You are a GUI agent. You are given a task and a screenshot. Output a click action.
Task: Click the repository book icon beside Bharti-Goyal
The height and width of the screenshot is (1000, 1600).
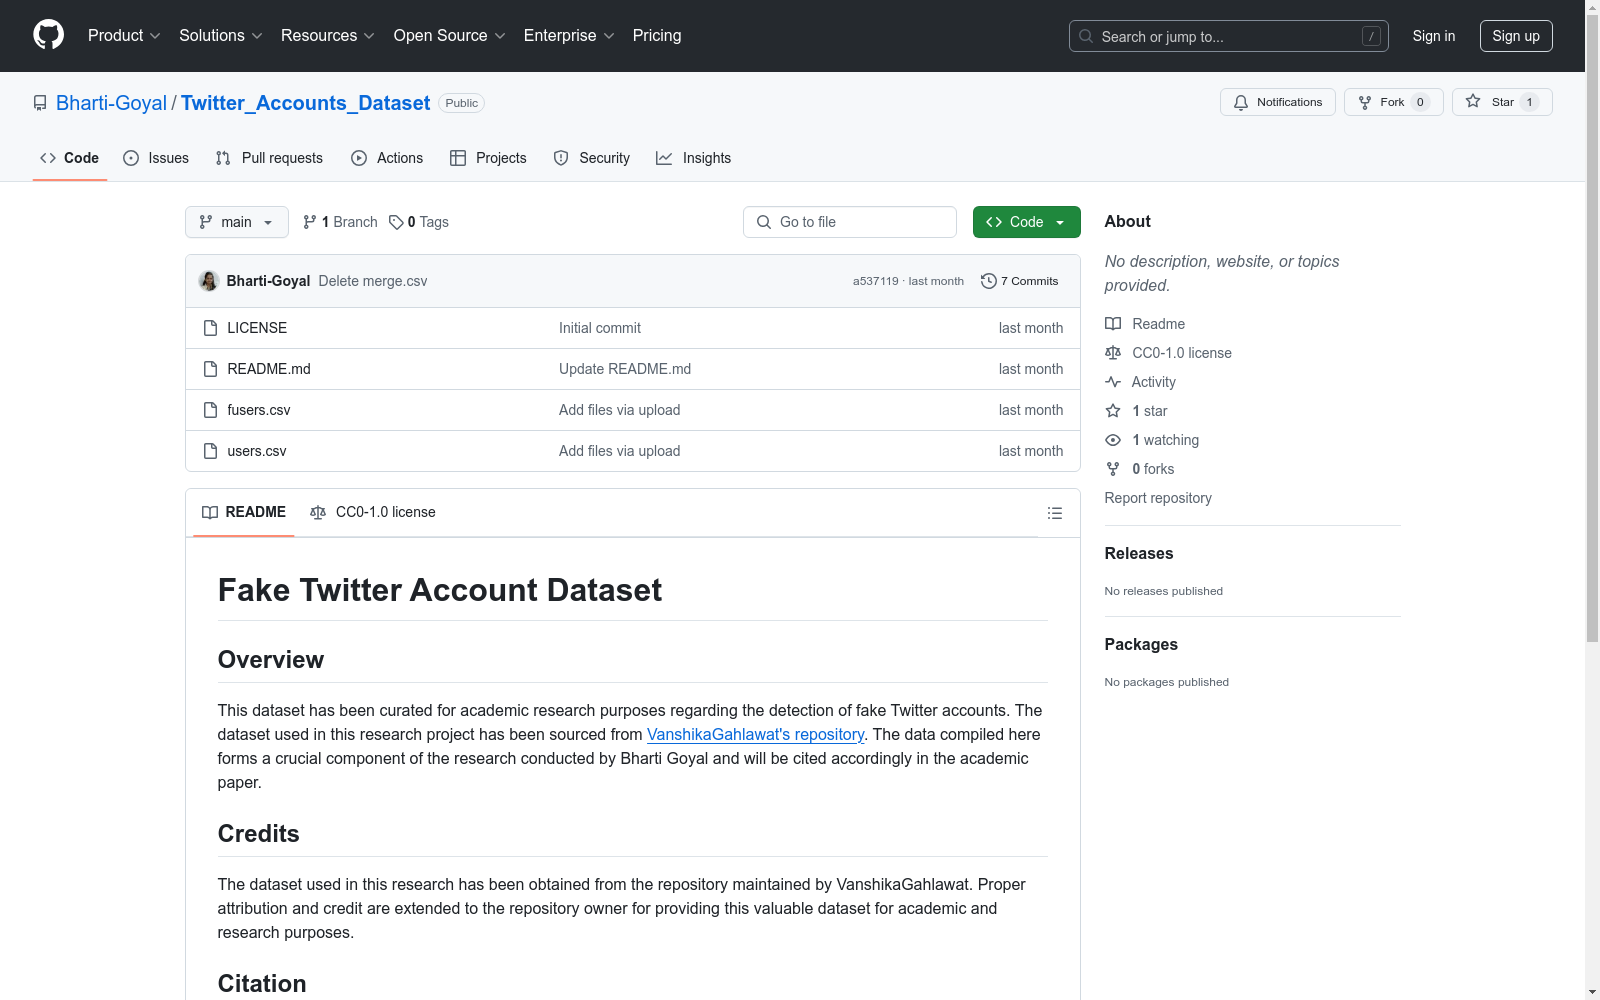coord(40,103)
